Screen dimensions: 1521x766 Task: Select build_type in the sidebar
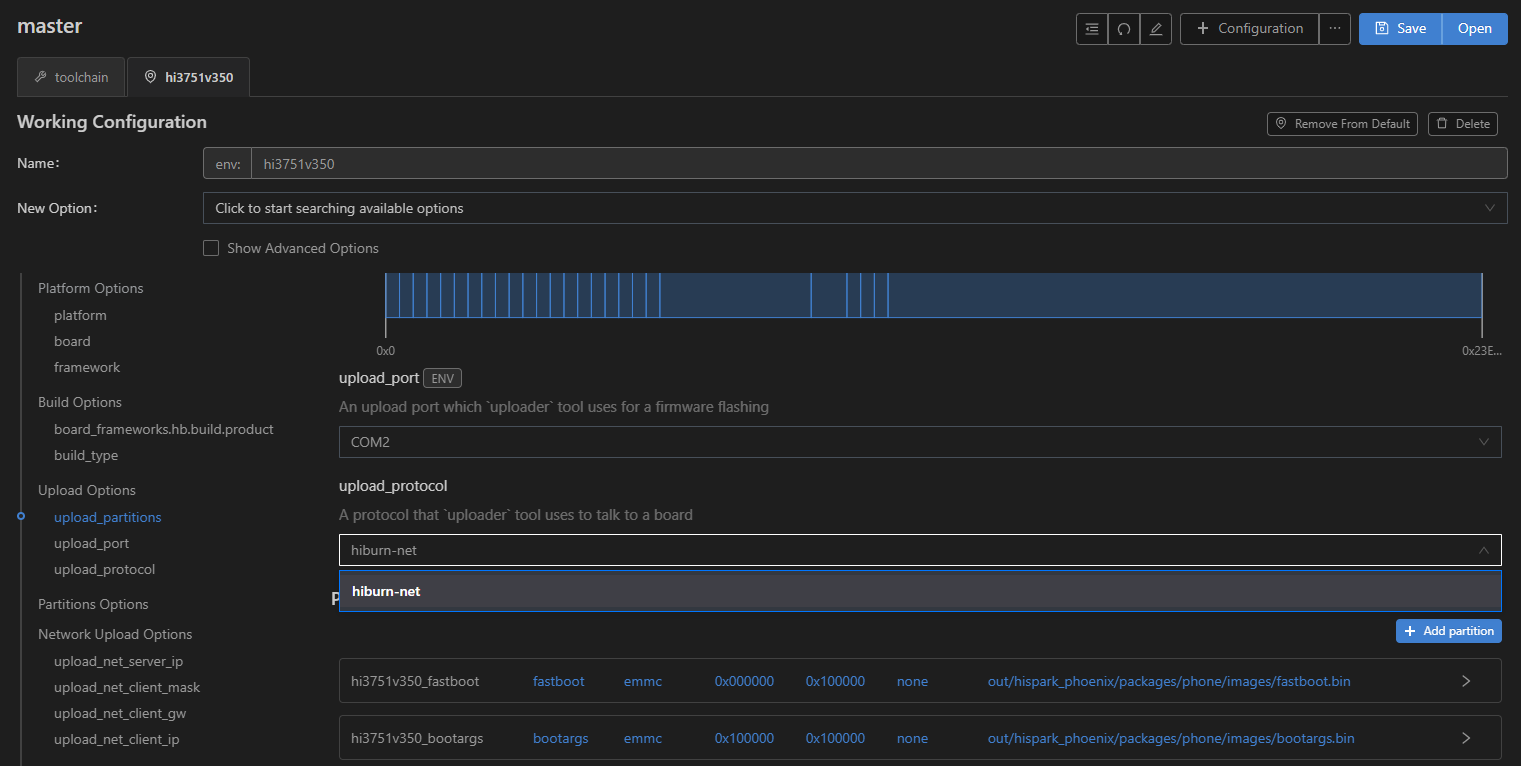point(86,455)
